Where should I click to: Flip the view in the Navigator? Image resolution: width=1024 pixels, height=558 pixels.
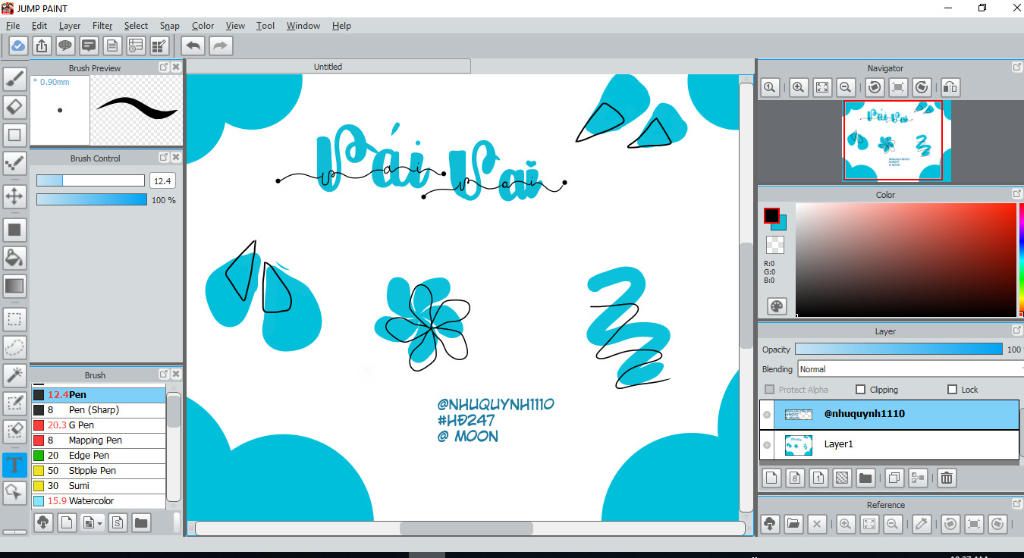(950, 87)
